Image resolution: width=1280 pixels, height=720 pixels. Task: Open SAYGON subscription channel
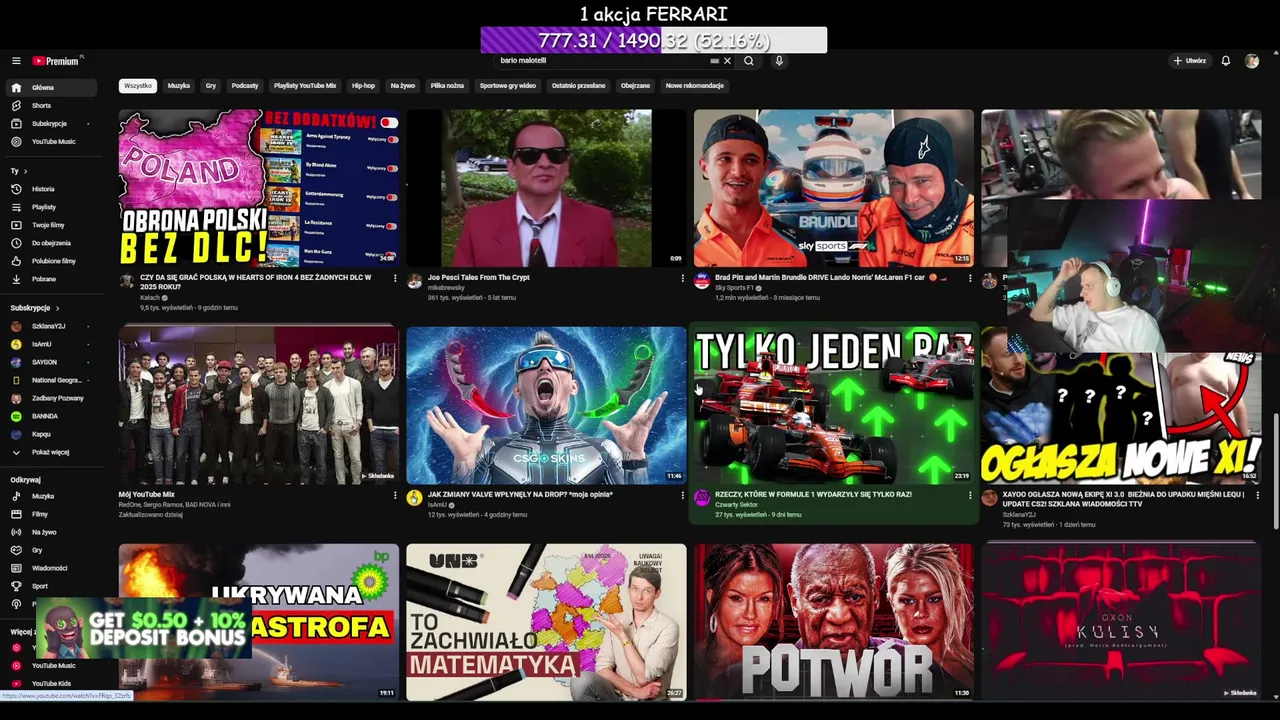[50, 362]
